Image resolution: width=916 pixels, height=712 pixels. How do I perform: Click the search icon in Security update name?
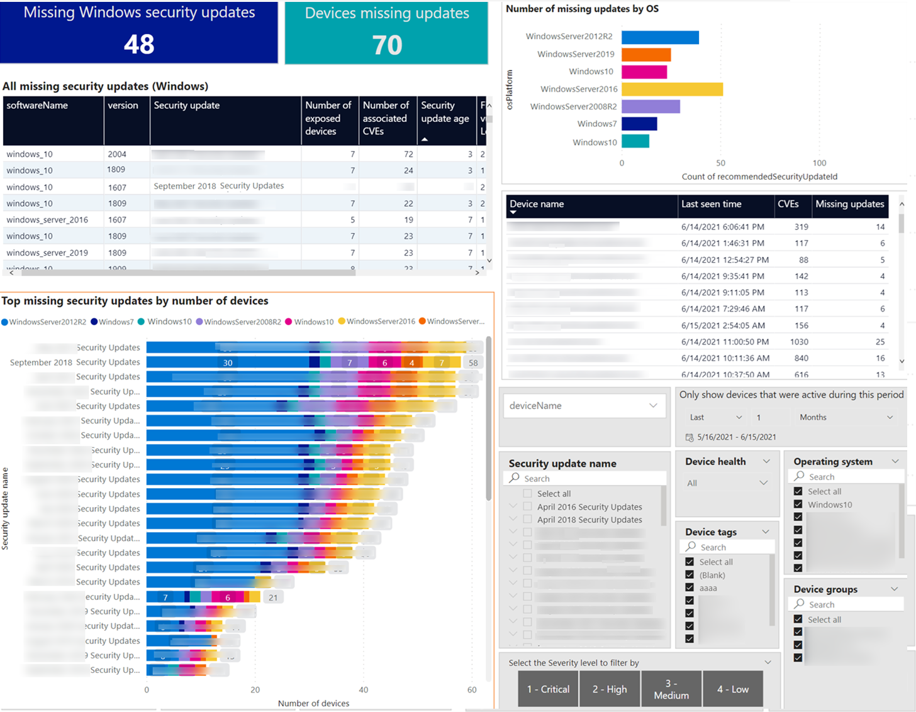[x=514, y=478]
